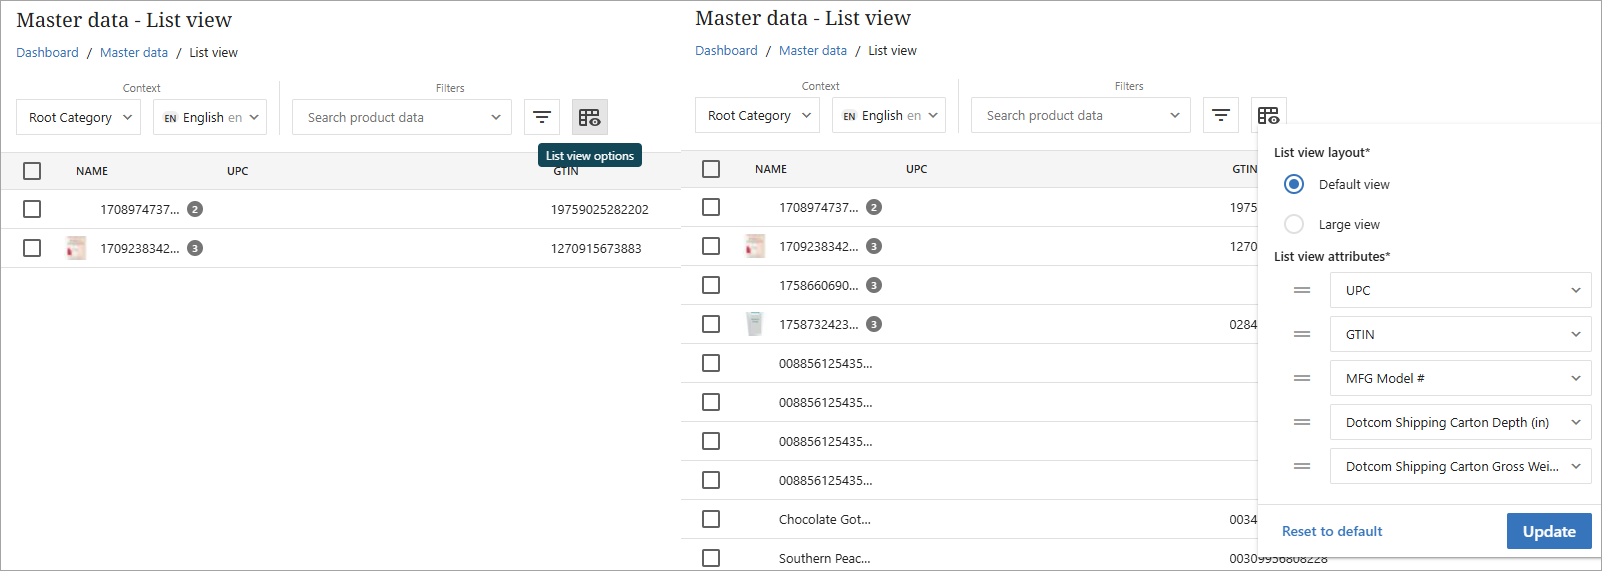Select the Default view radio button

pyautogui.click(x=1294, y=184)
